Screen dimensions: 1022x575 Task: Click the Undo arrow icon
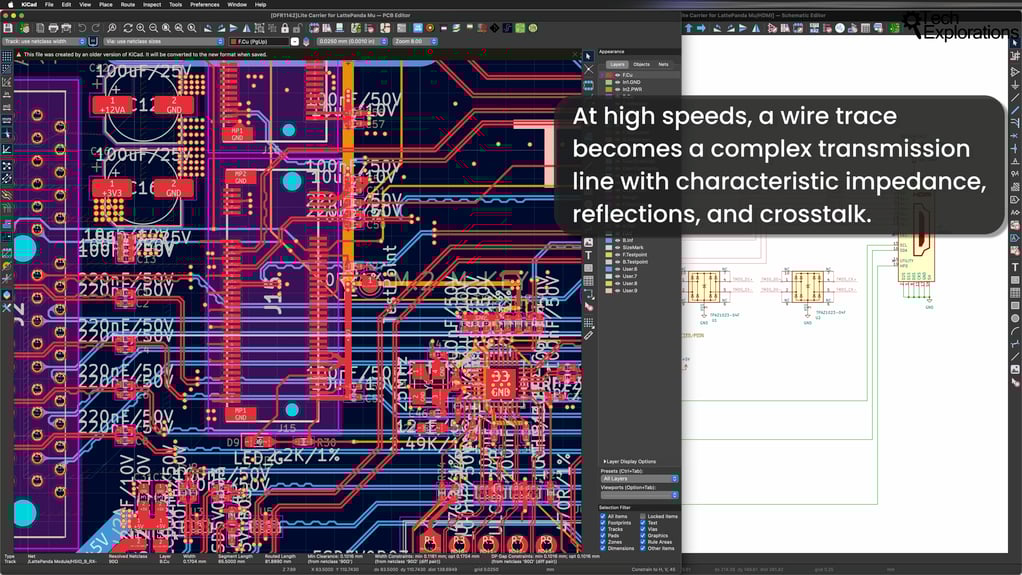coord(82,27)
